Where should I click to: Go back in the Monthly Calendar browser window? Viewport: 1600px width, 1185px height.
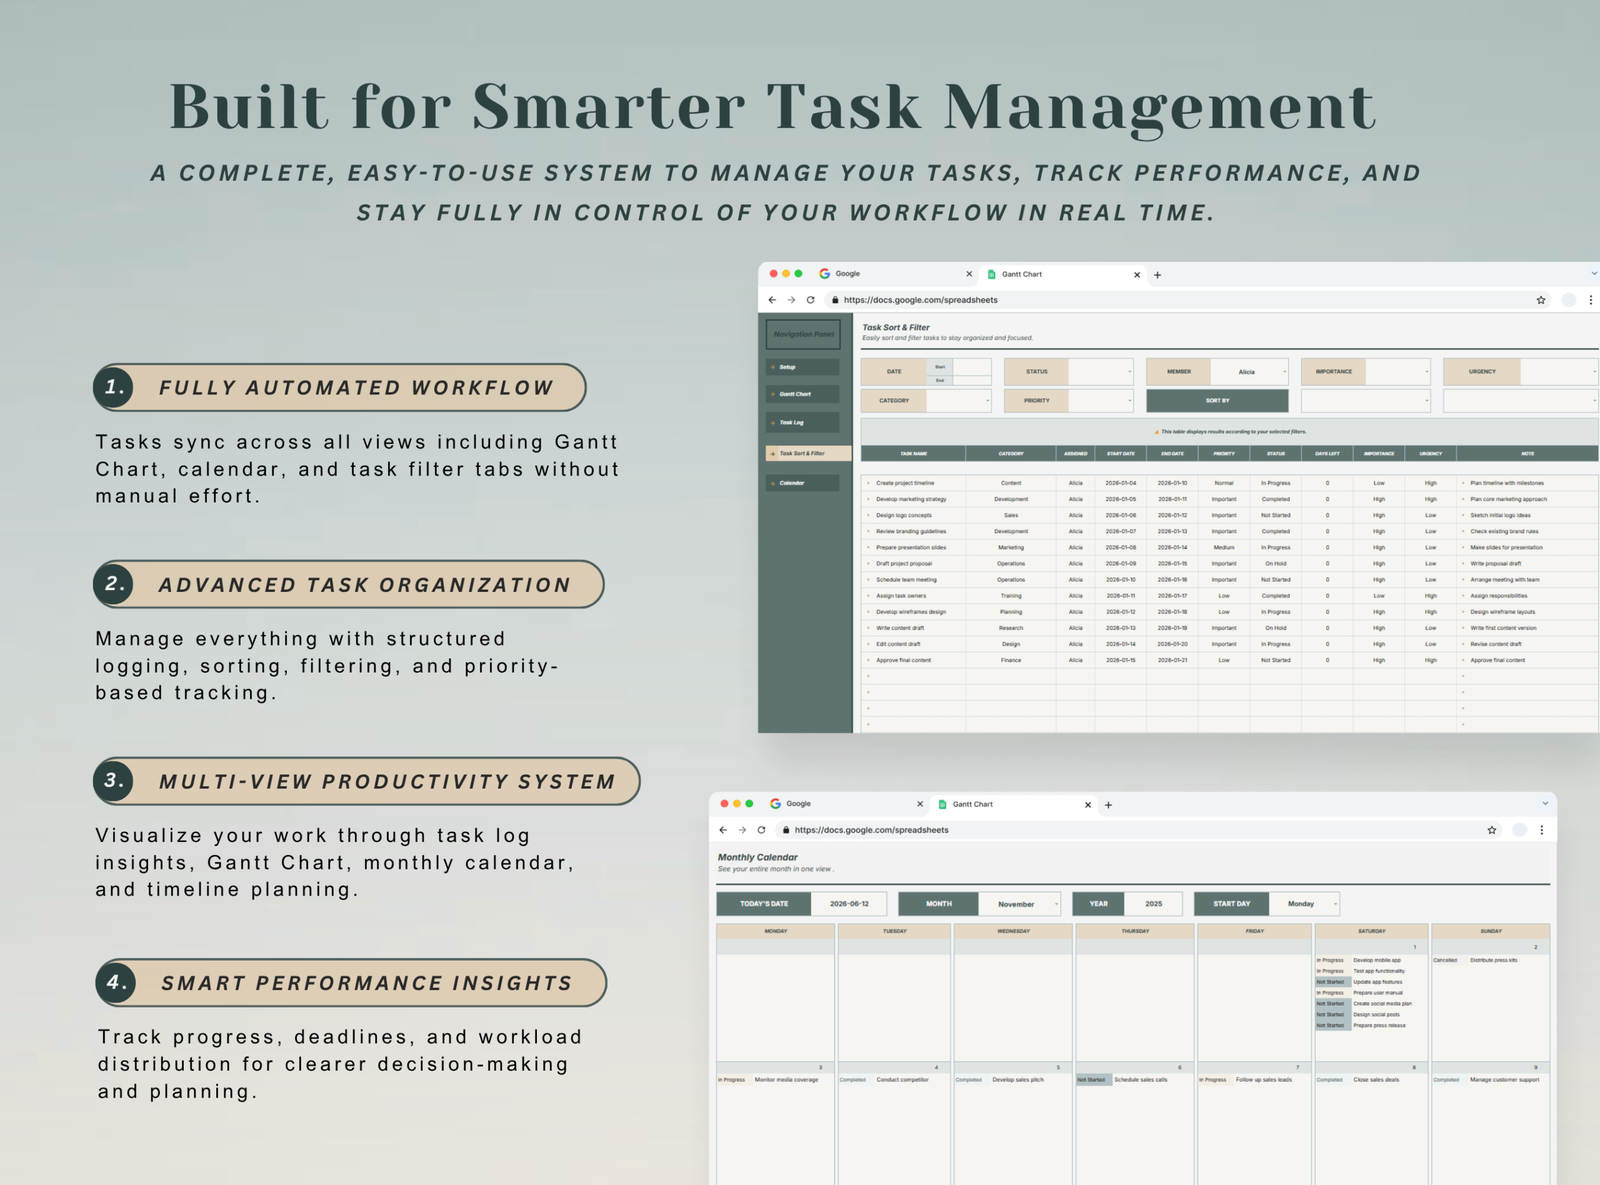(x=723, y=830)
